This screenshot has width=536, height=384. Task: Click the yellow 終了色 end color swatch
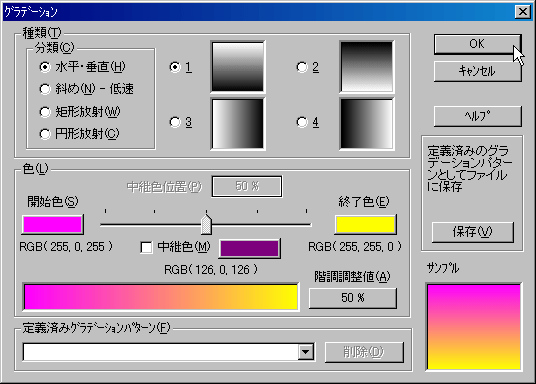pyautogui.click(x=365, y=225)
